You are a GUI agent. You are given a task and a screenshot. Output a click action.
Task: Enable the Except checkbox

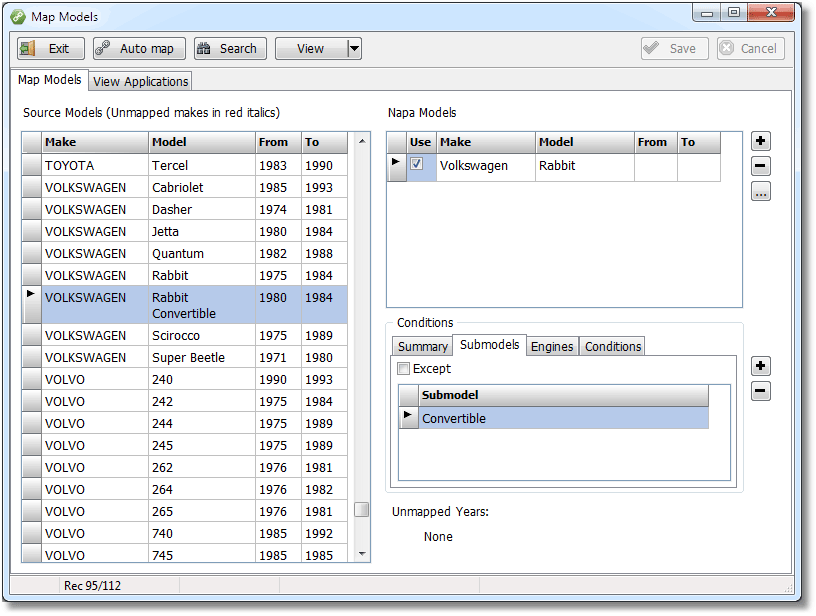(x=404, y=369)
